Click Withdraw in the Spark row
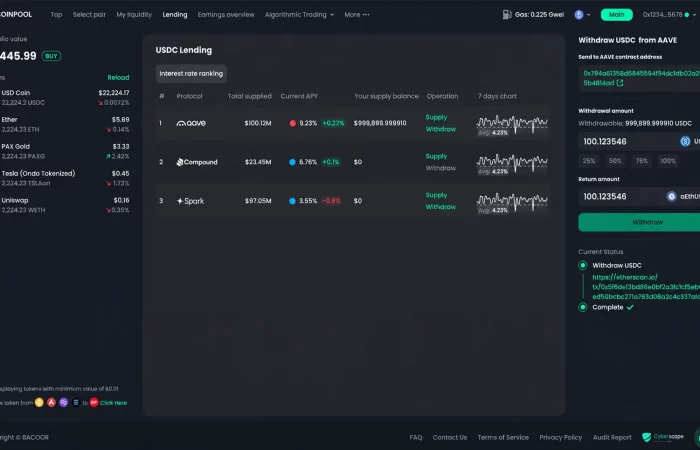This screenshot has width=700, height=450. (x=441, y=207)
